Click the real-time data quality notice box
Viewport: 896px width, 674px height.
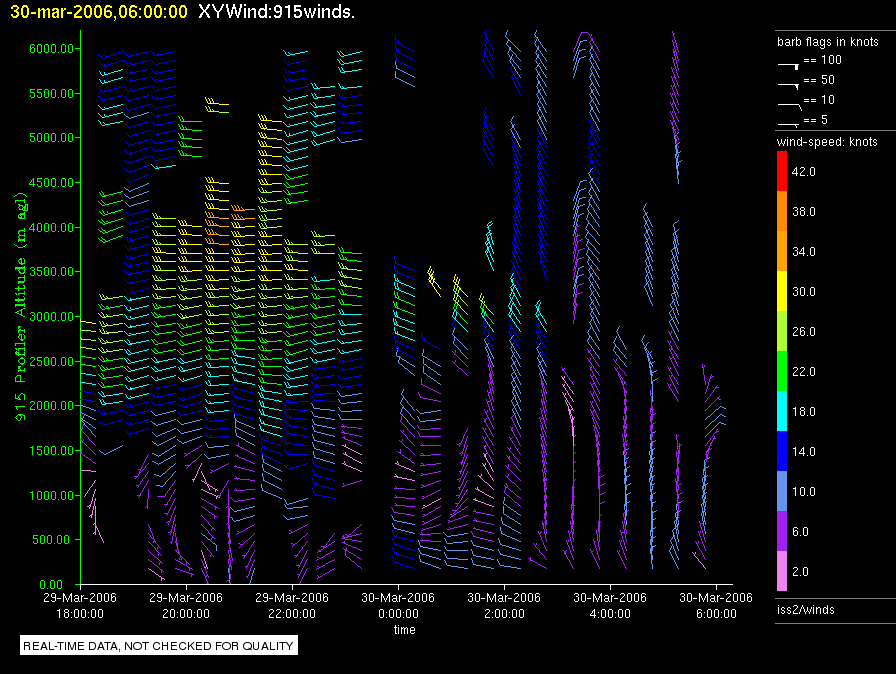(159, 646)
